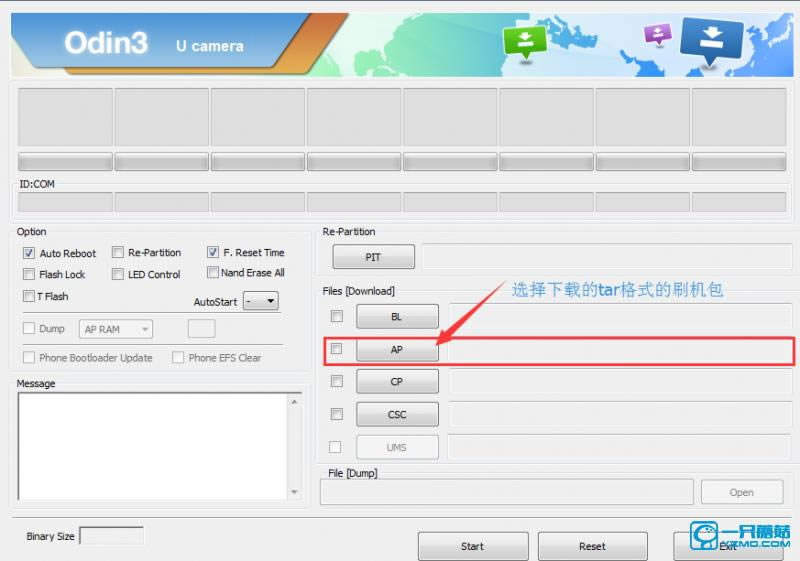Open the AutoStart dropdown
The height and width of the screenshot is (561, 800).
[x=261, y=301]
